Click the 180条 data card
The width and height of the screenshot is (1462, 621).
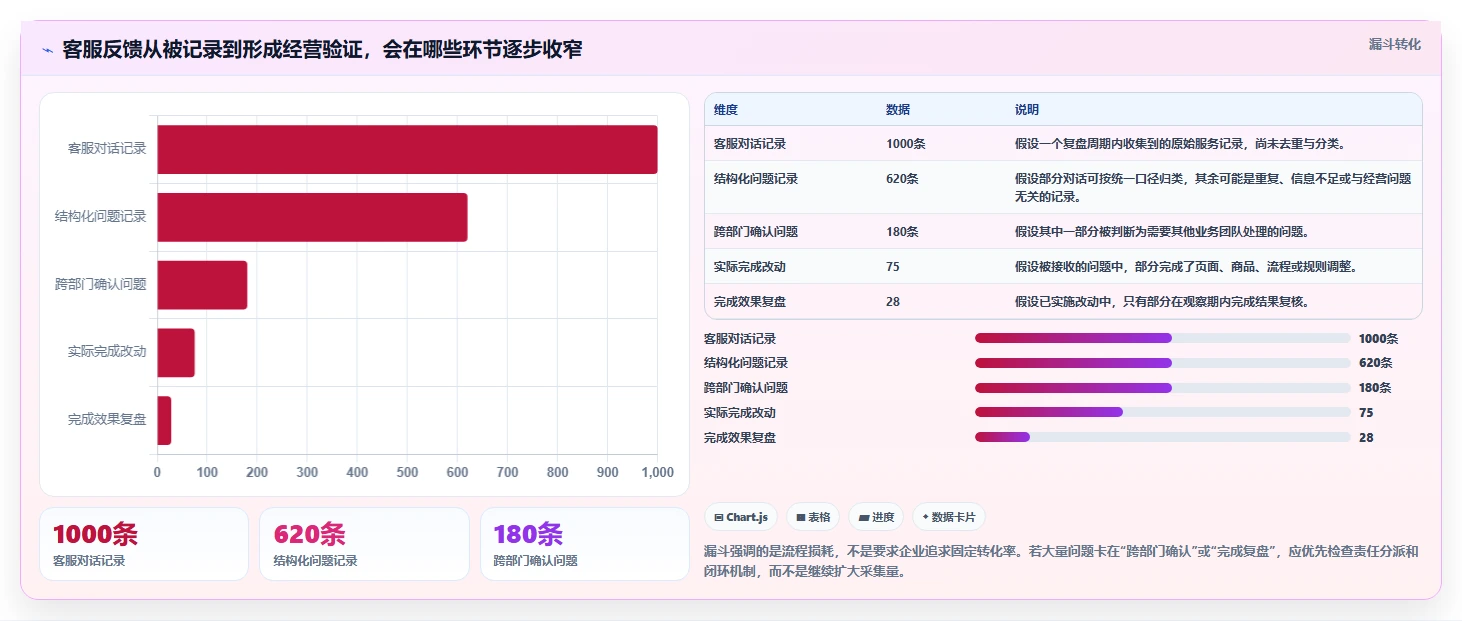[x=585, y=544]
